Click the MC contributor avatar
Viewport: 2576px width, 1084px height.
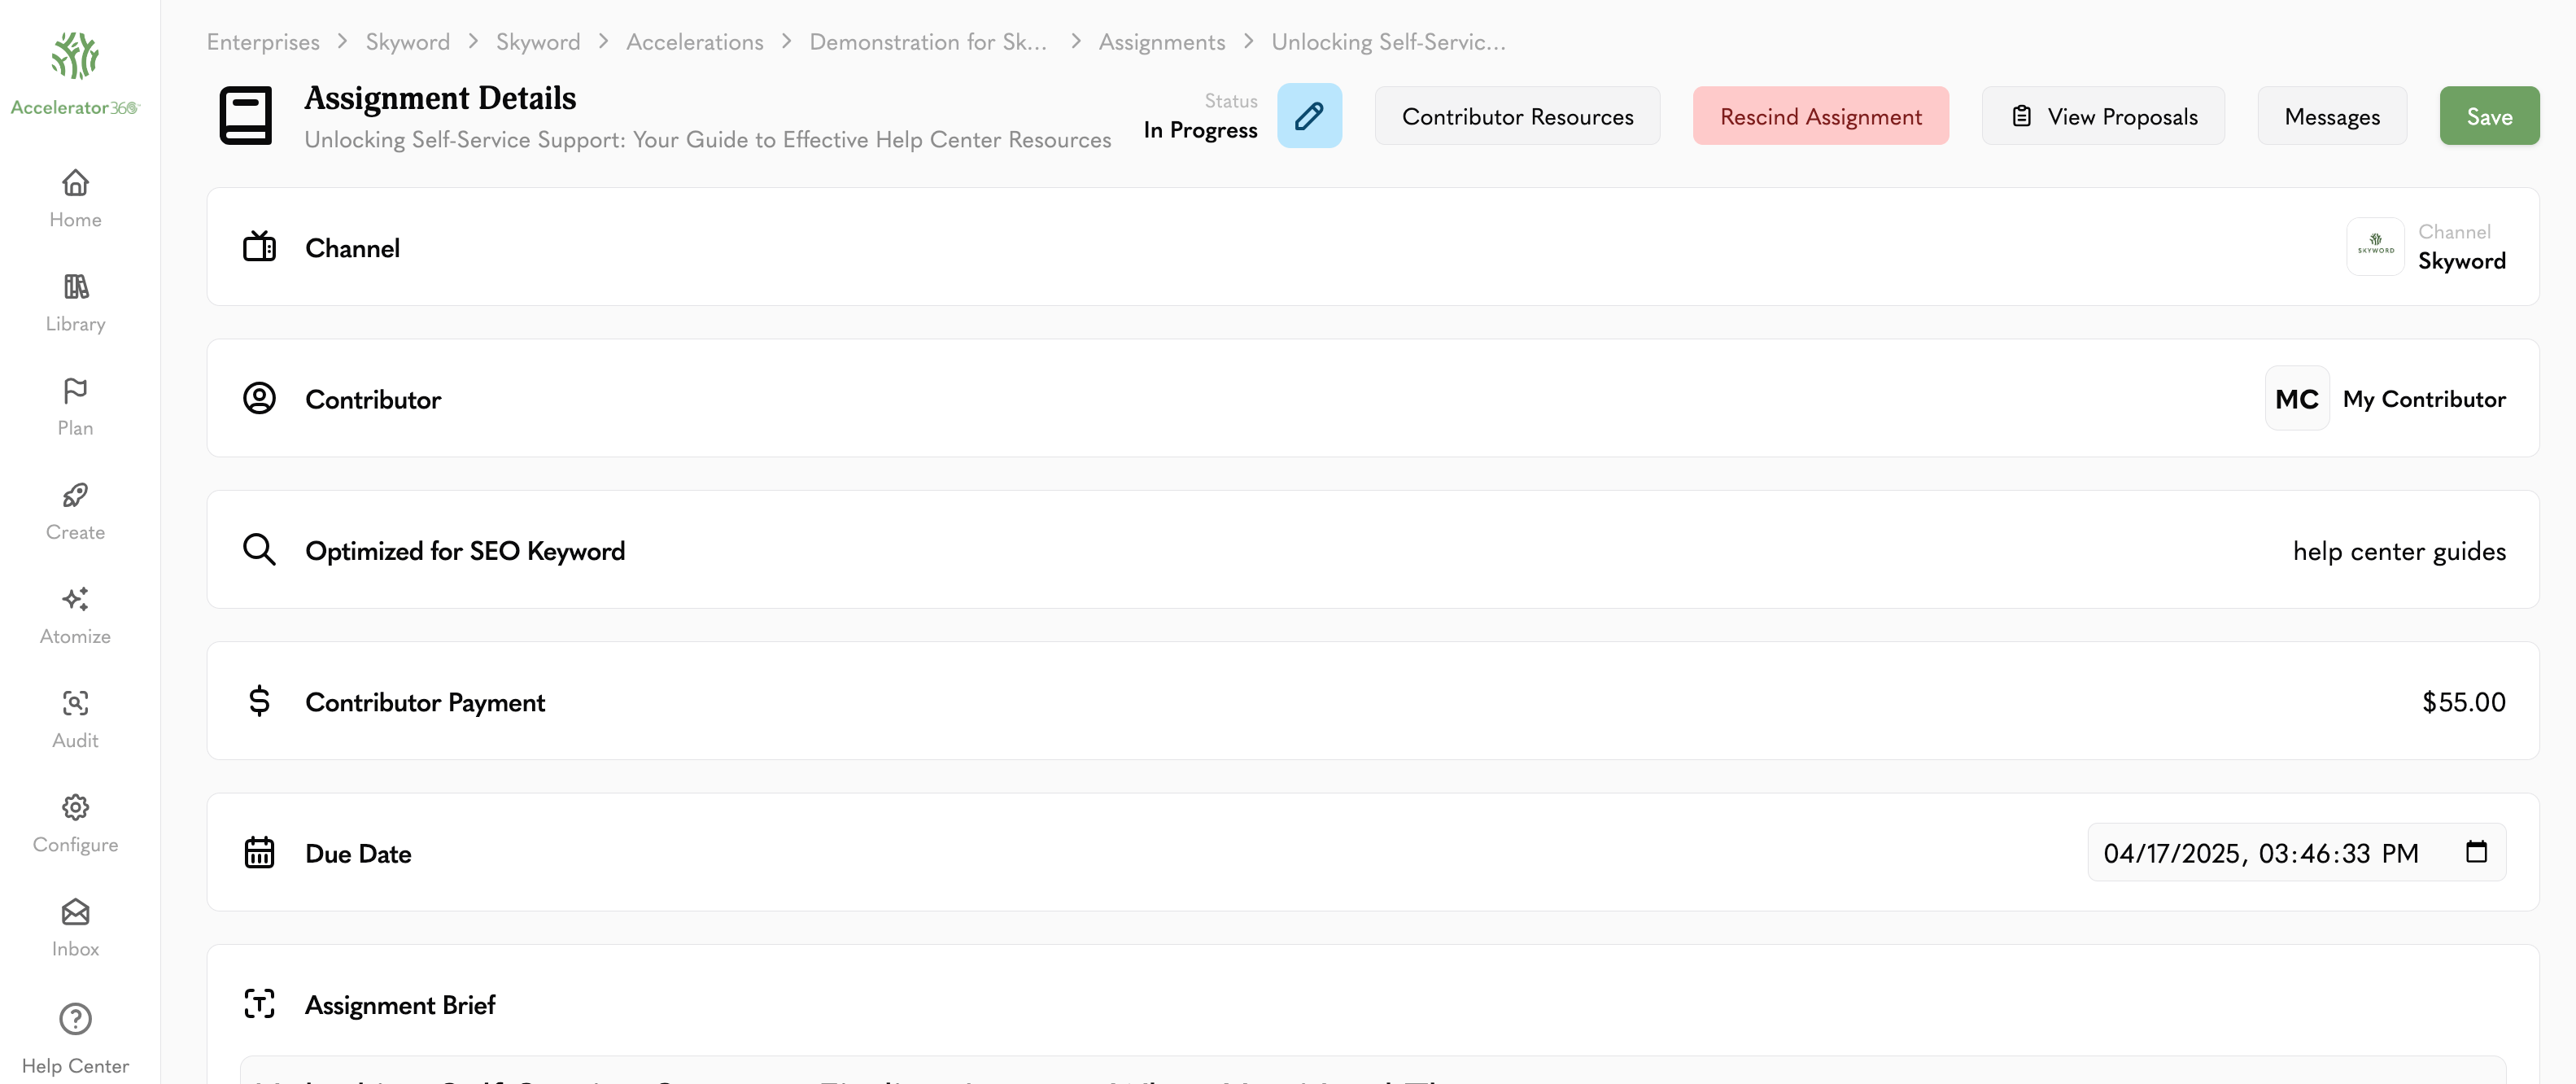tap(2297, 398)
